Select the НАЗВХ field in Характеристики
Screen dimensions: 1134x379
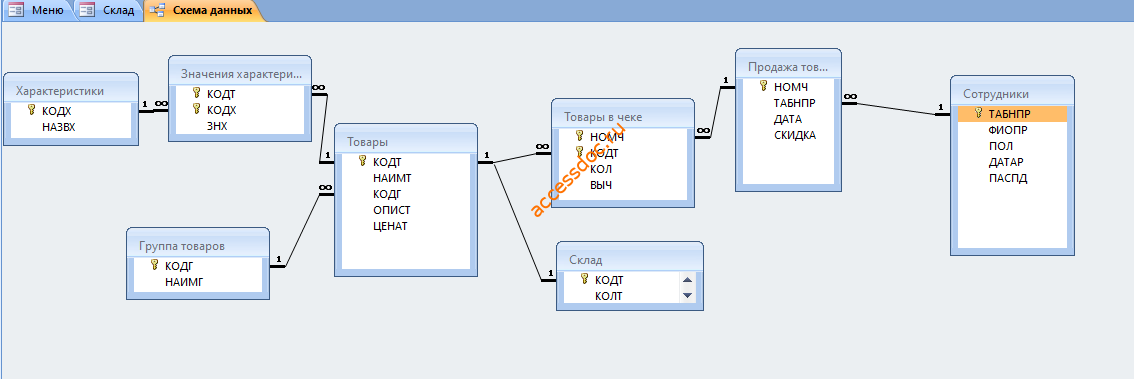pos(59,127)
